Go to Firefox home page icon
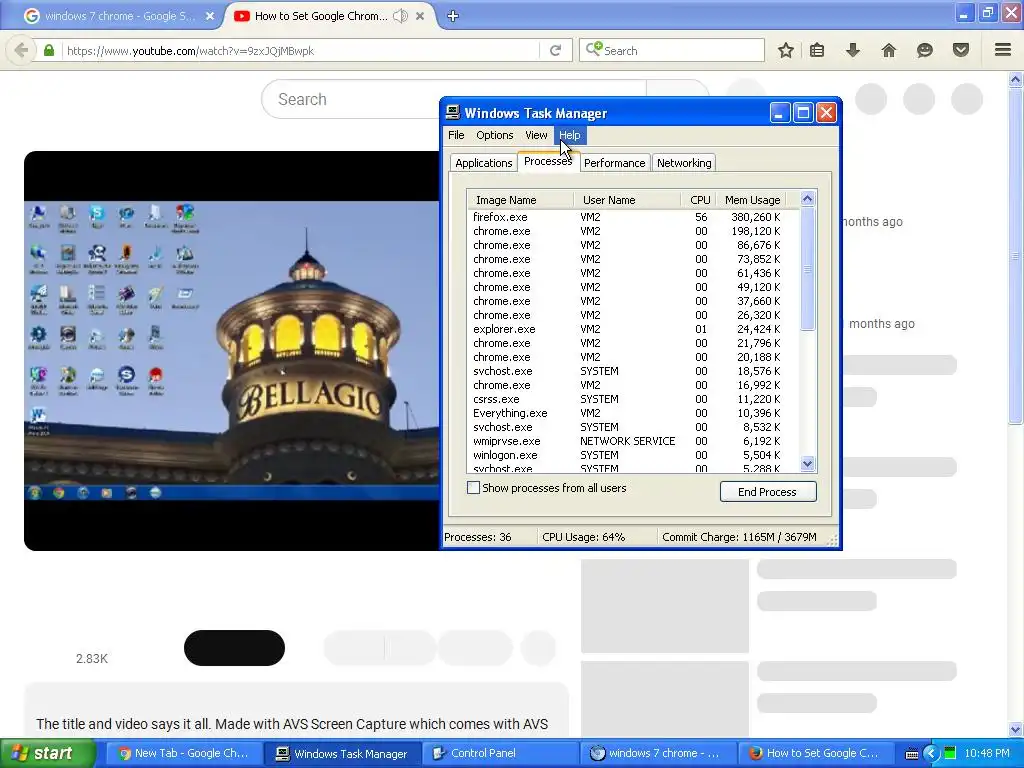Viewport: 1024px width, 768px height. [x=888, y=50]
